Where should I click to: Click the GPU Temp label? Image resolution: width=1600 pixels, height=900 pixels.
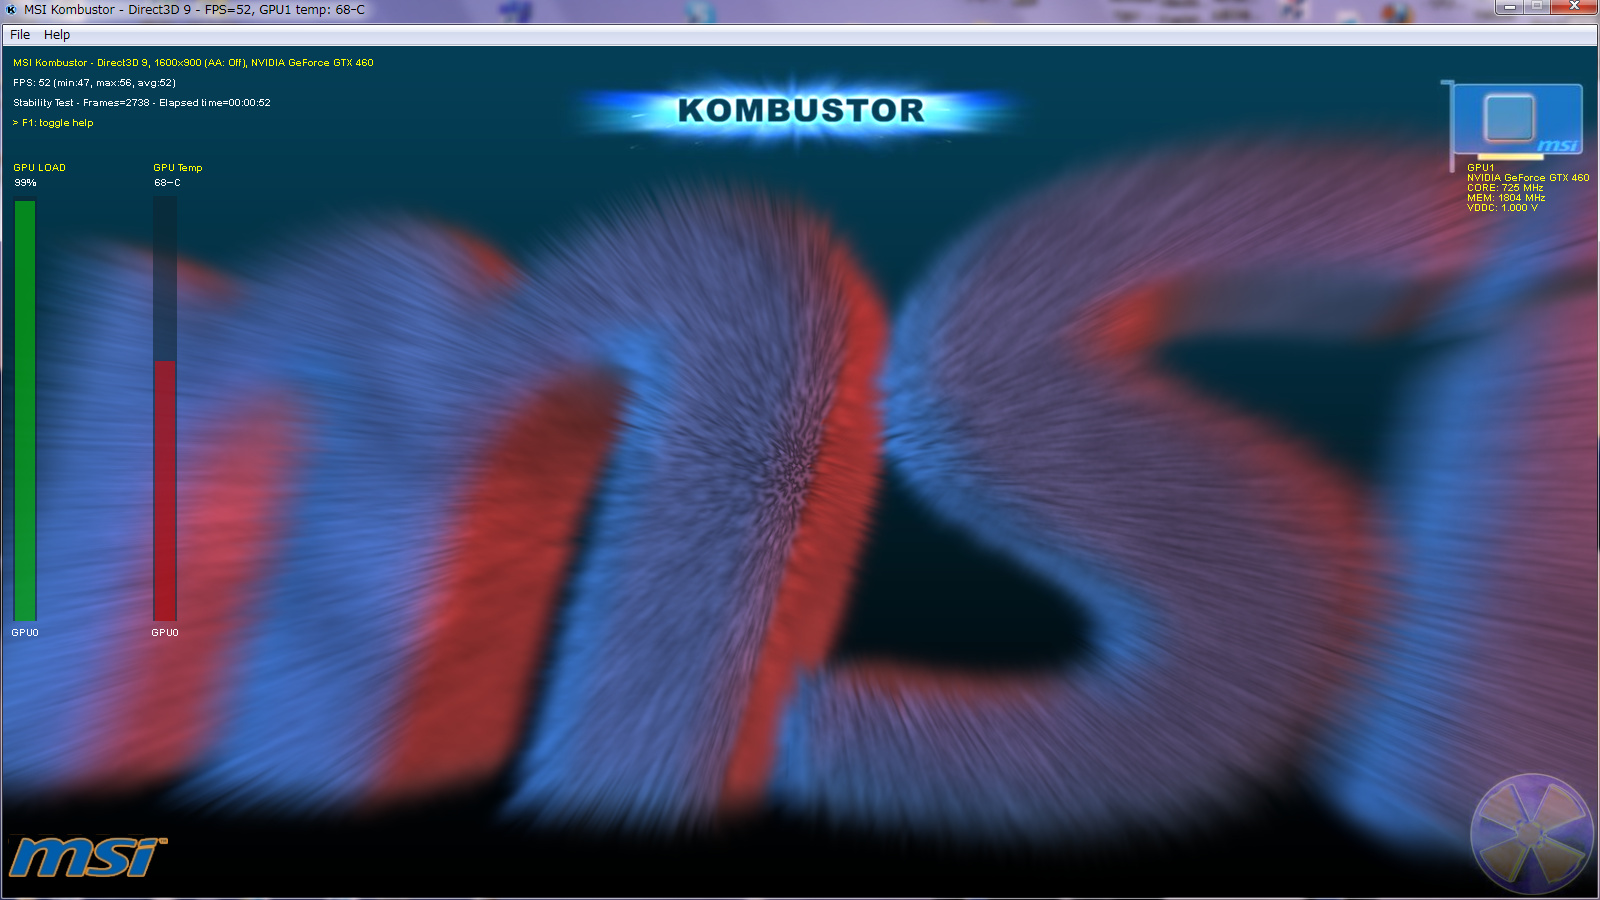click(x=177, y=168)
